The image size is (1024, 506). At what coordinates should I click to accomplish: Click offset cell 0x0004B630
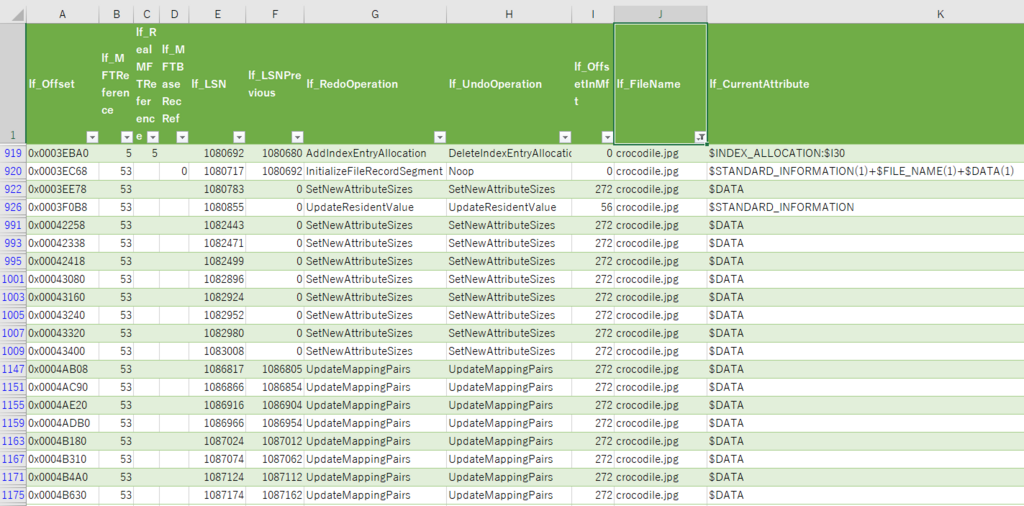(63, 495)
